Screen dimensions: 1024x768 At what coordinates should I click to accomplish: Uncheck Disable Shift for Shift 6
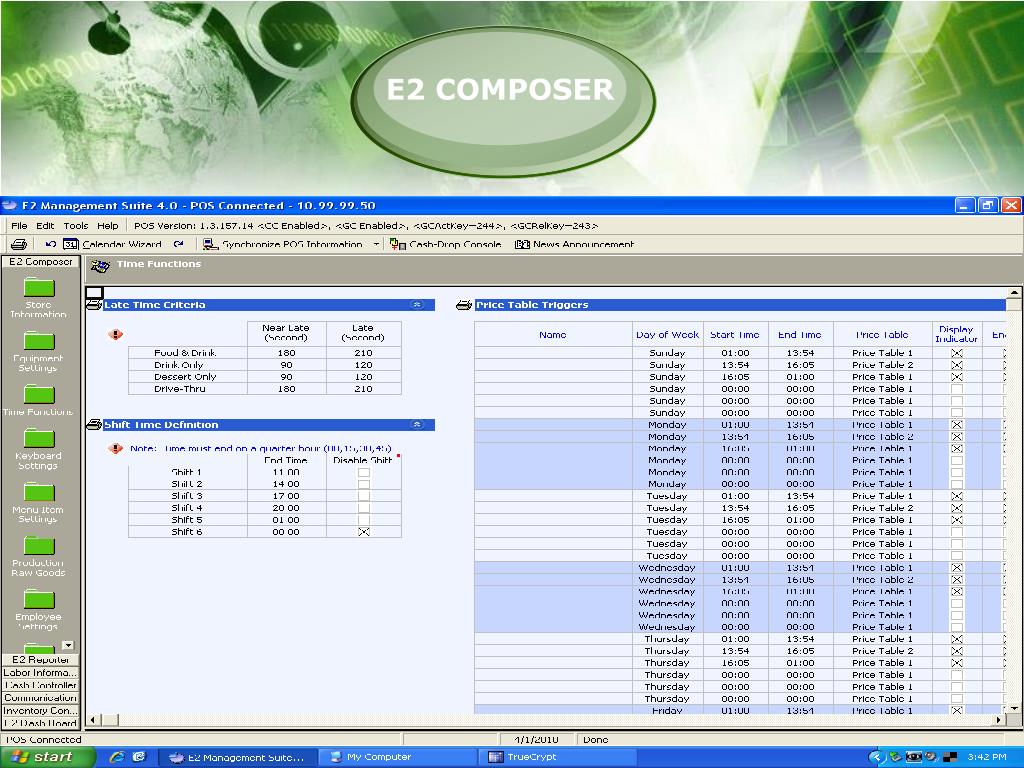tap(364, 532)
